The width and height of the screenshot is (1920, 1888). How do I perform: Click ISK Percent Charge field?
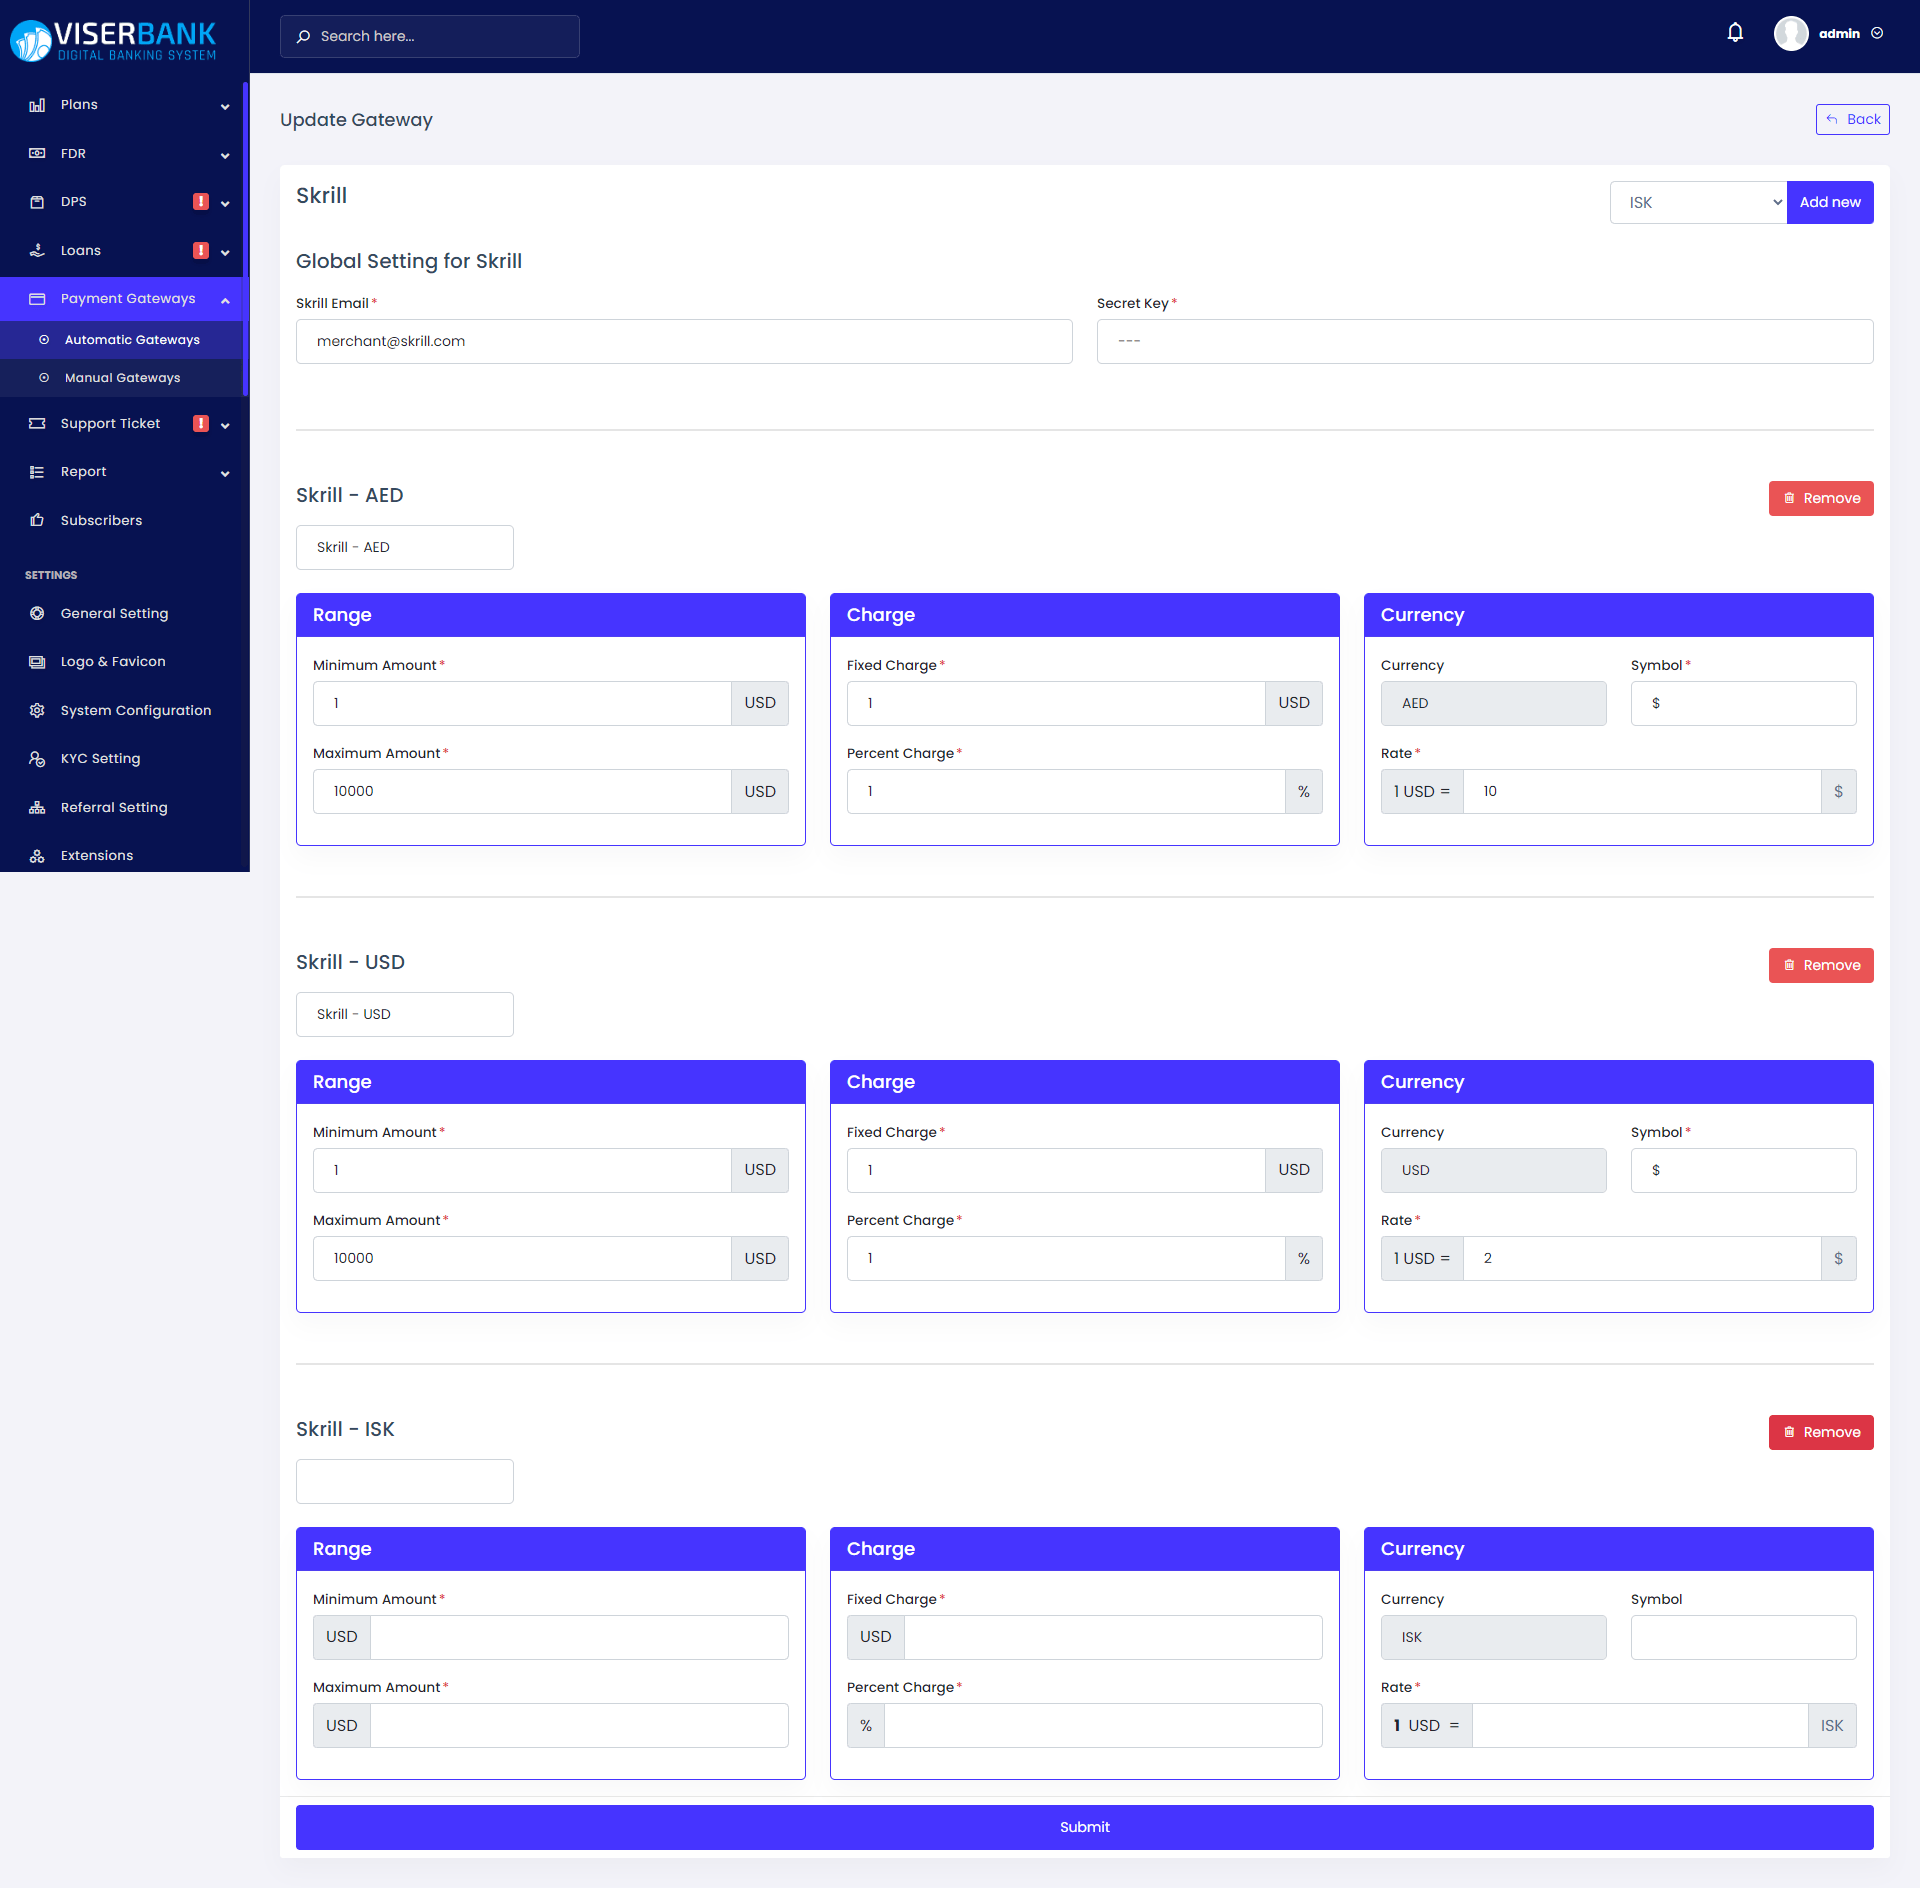(1103, 1725)
